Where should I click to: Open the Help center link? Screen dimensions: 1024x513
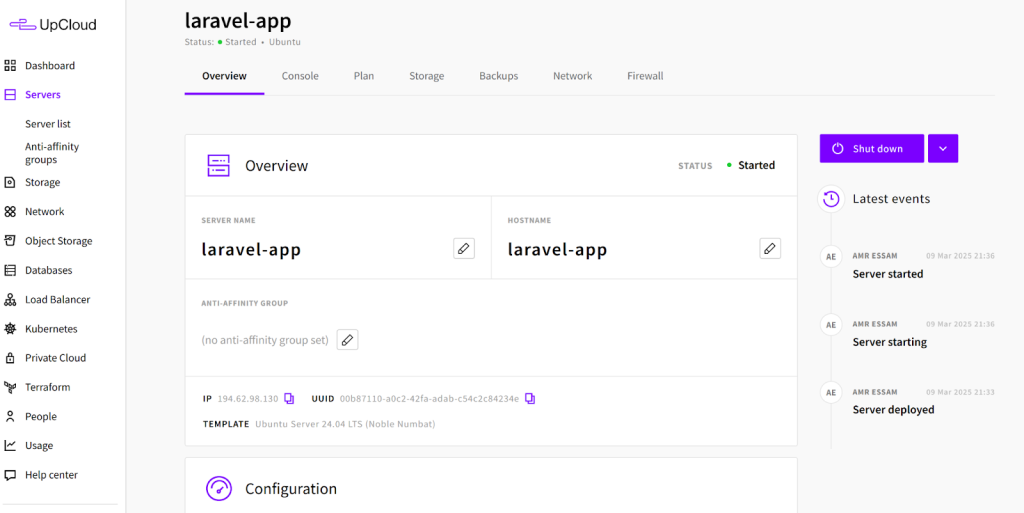tap(51, 475)
